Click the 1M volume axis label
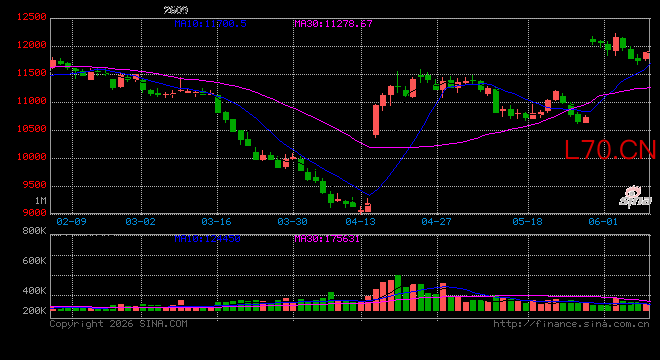The image size is (660, 360). point(40,201)
